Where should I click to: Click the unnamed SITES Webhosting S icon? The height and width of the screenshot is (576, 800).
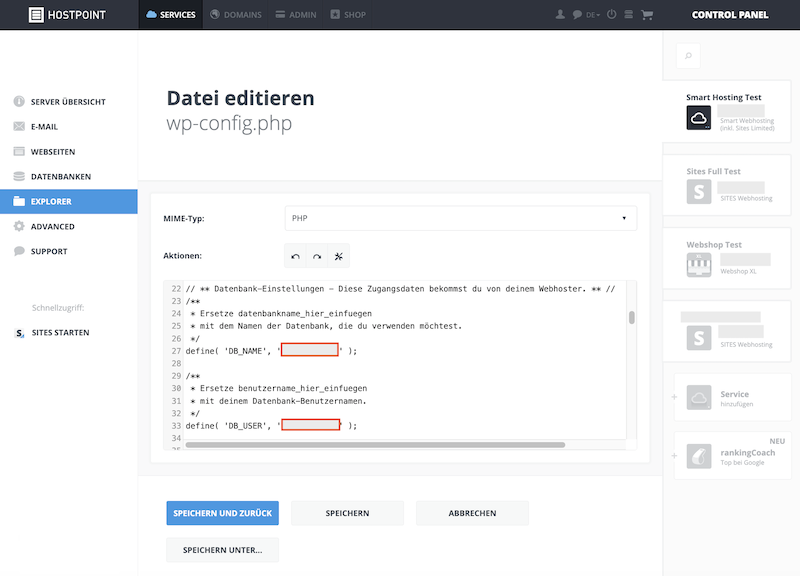699,338
